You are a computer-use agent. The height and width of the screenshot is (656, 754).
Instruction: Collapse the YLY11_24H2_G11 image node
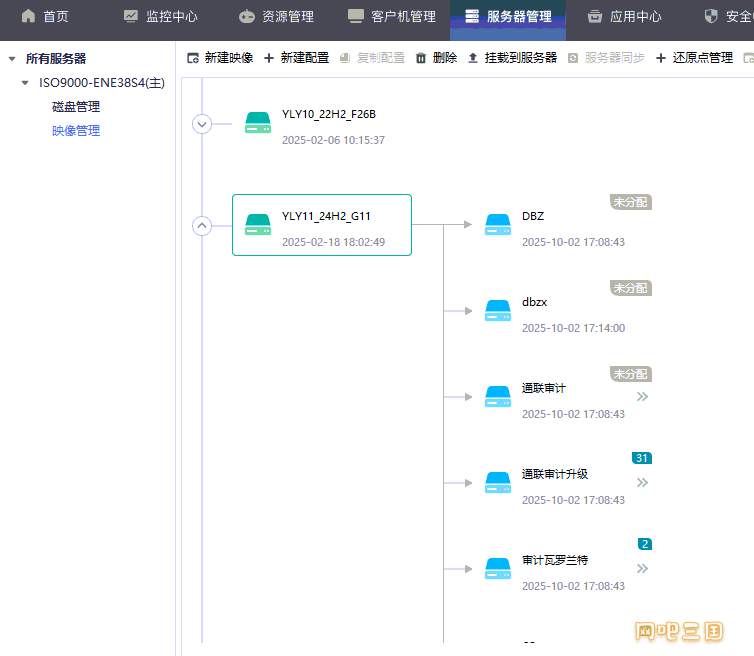202,225
